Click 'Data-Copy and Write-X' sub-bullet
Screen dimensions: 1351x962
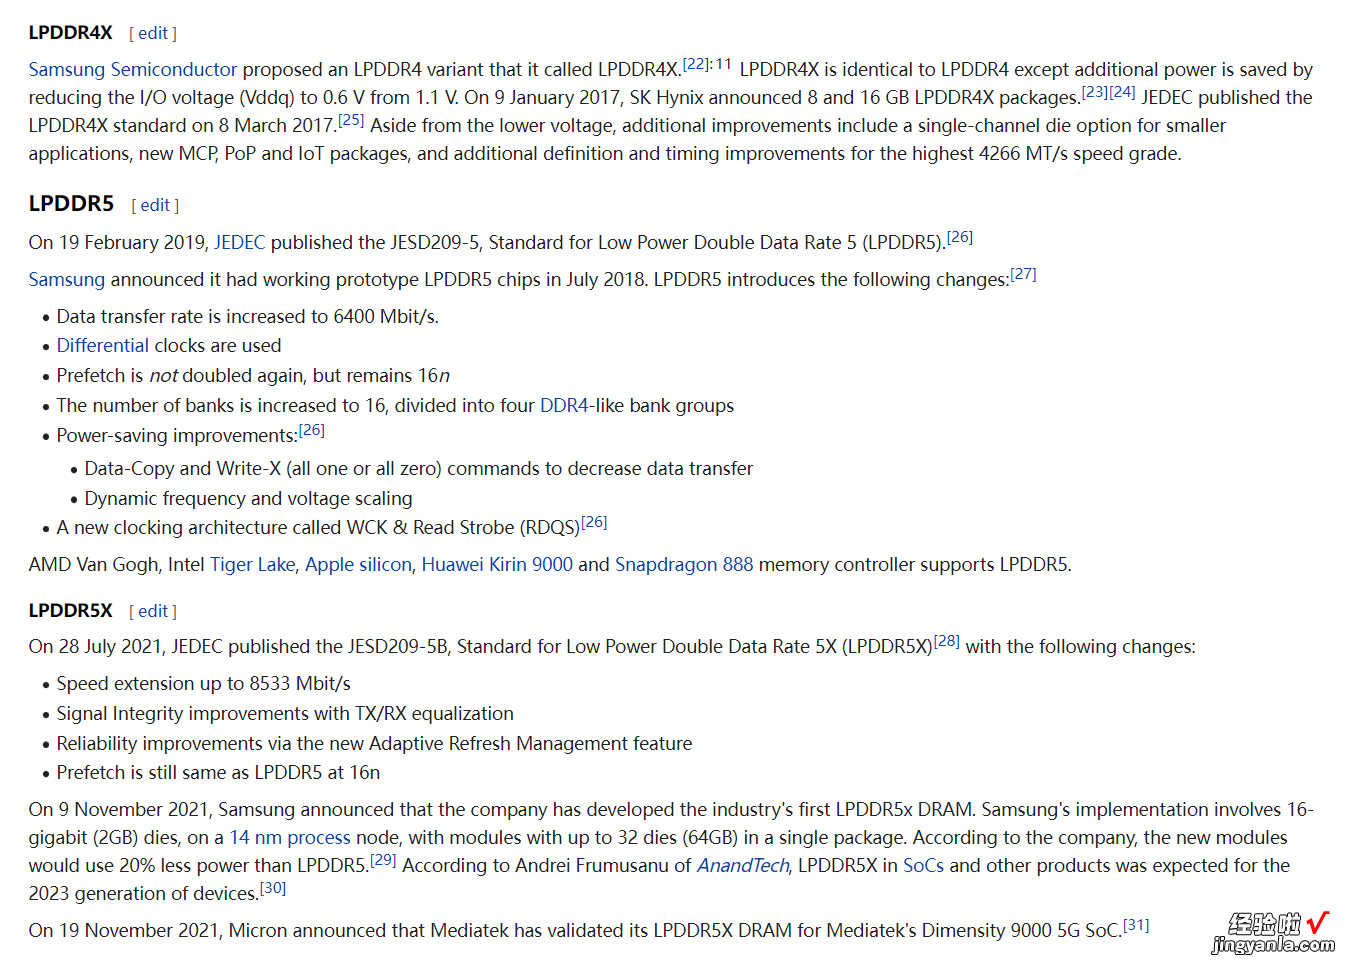pyautogui.click(x=419, y=468)
